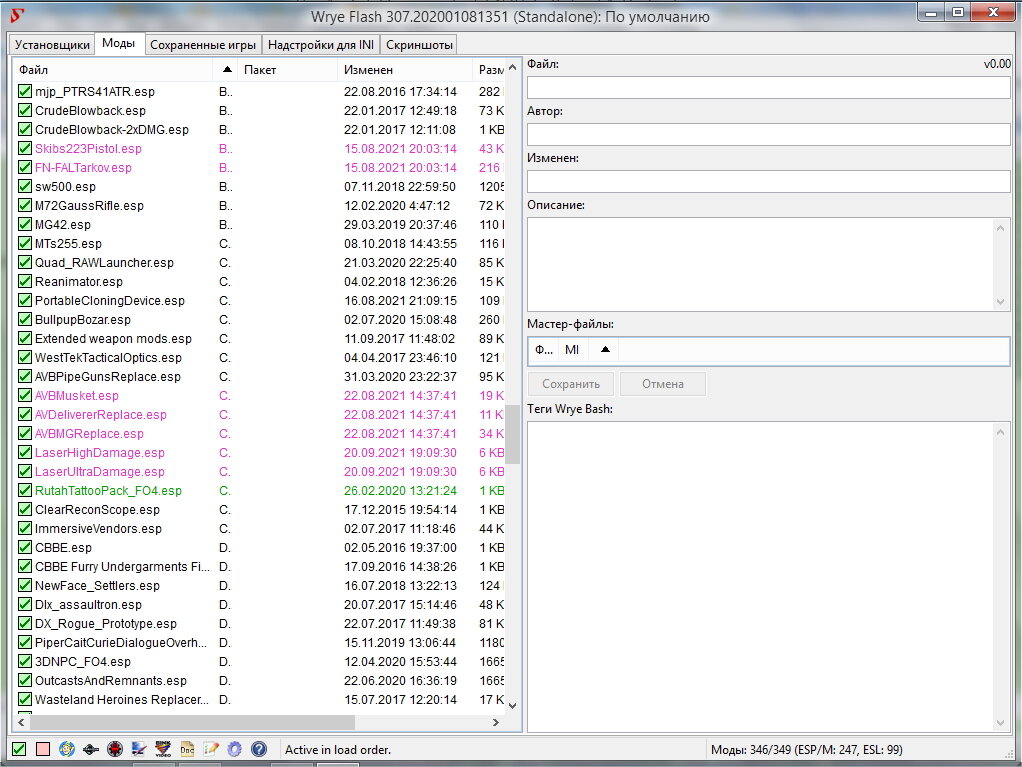This screenshot has width=1022, height=767.
Task: Click the Bink Video icon in status bar
Action: coord(163,749)
